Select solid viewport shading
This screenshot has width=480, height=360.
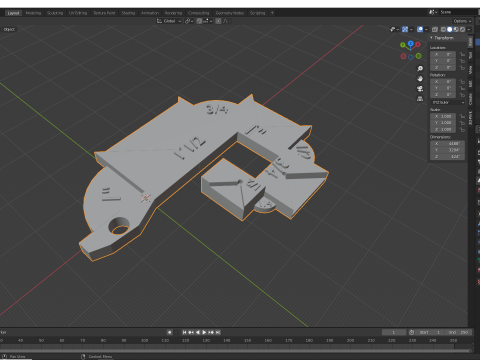450,29
